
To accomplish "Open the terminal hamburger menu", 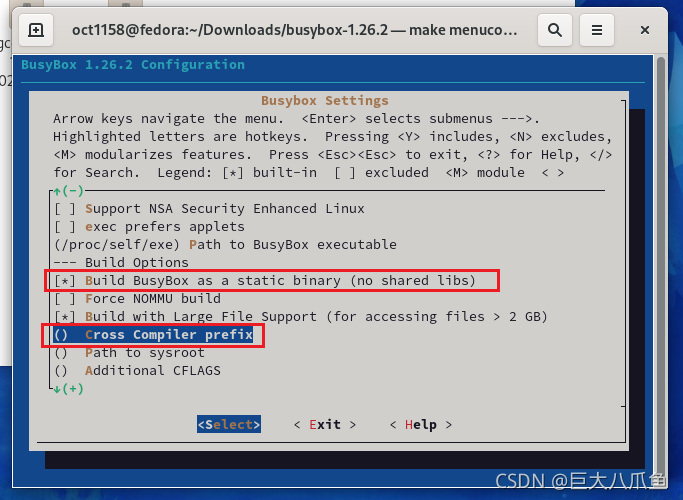I will pyautogui.click(x=597, y=30).
